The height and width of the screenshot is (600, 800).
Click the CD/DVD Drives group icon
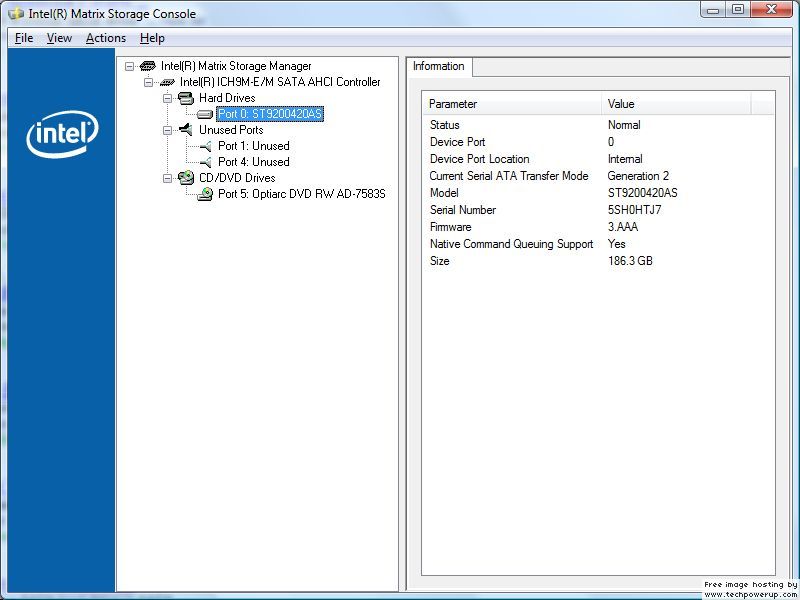(186, 178)
